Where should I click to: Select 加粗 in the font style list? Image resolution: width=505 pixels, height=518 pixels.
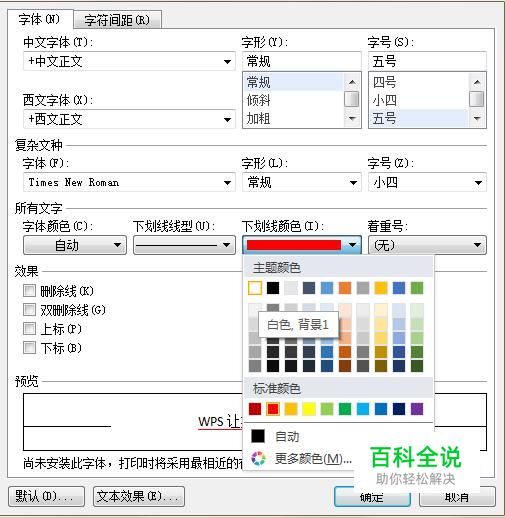pos(293,118)
